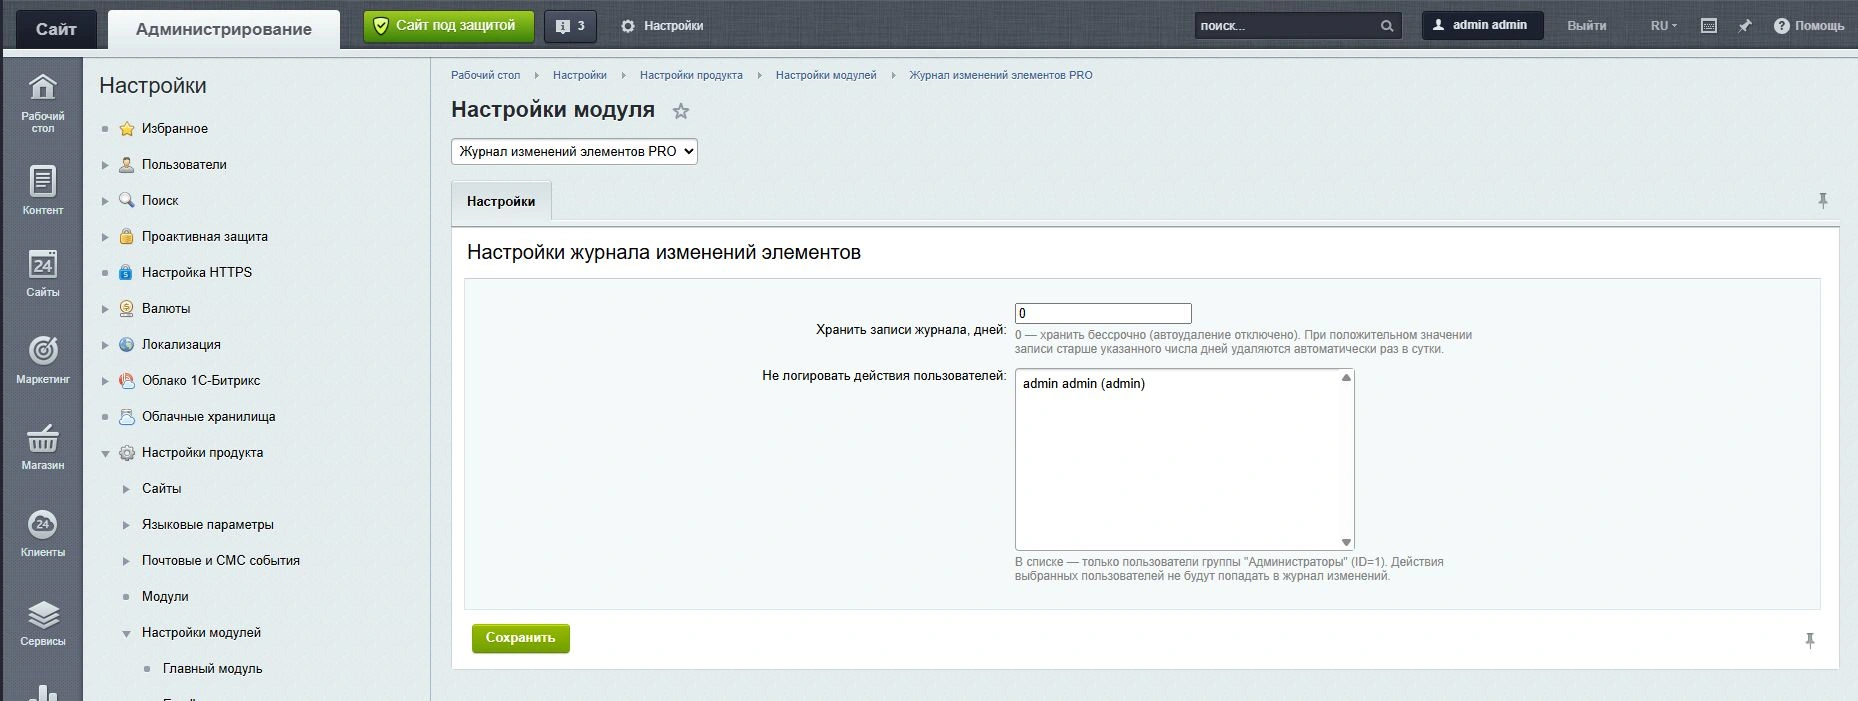Expand the Языковые параметры node
The image size is (1858, 701).
[x=126, y=525]
